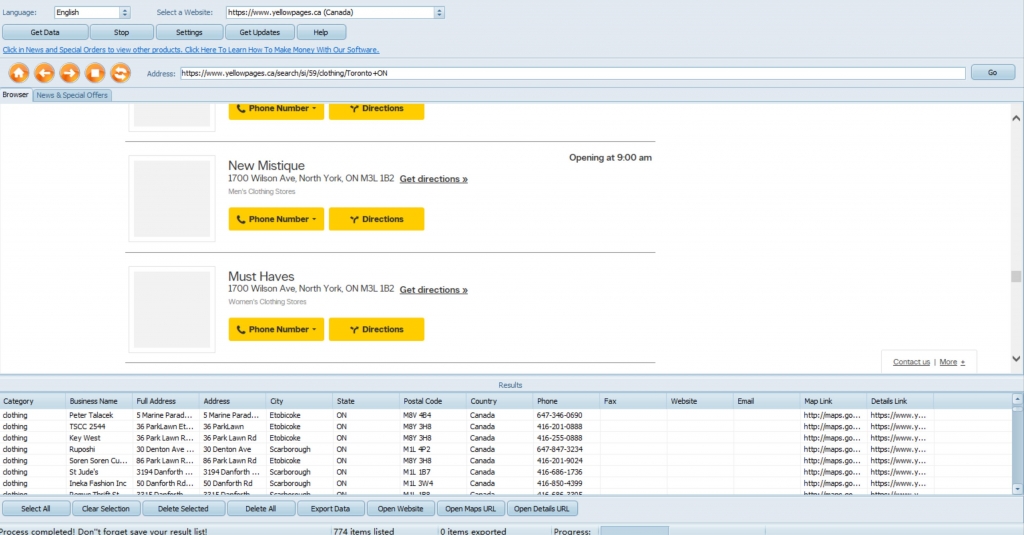Click Delete All button
This screenshot has height=535, width=1024.
tap(261, 509)
